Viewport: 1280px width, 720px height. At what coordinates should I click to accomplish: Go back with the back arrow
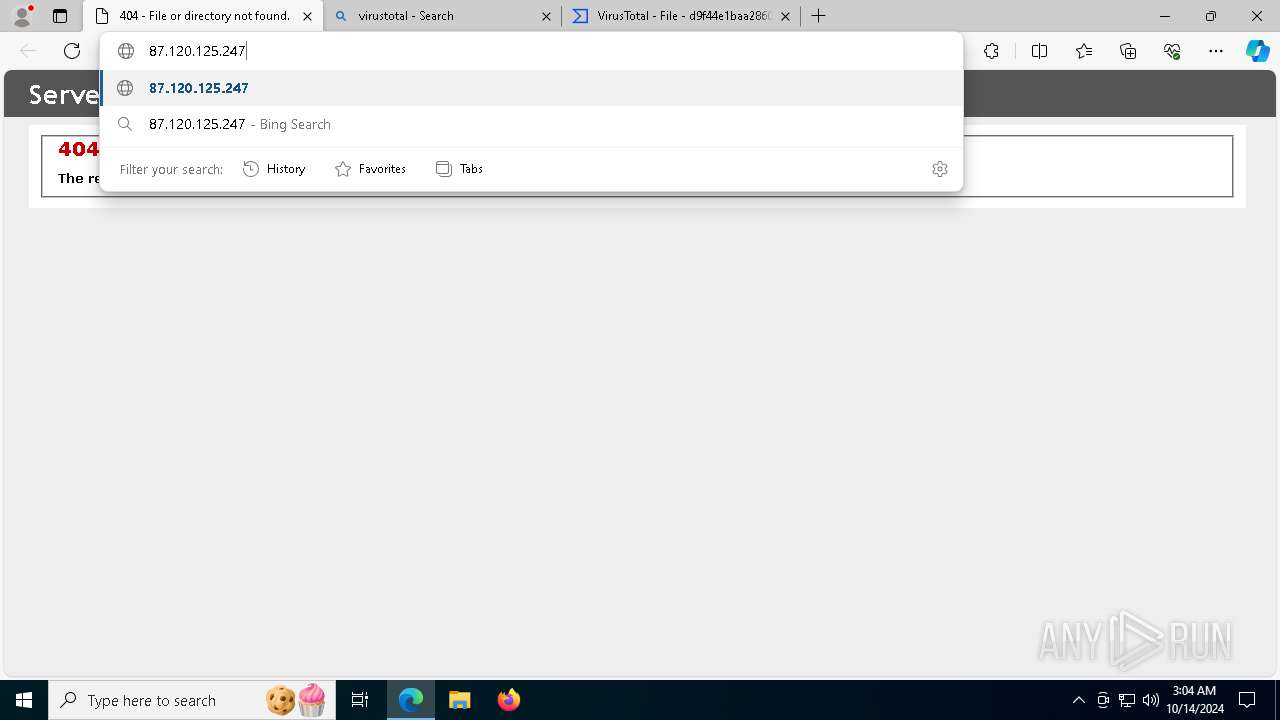tap(28, 51)
